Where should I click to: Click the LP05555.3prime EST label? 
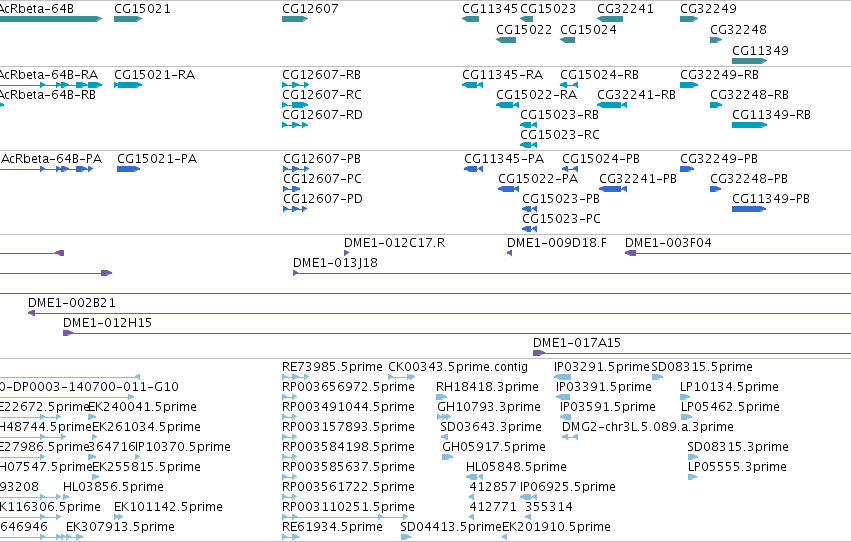point(737,467)
